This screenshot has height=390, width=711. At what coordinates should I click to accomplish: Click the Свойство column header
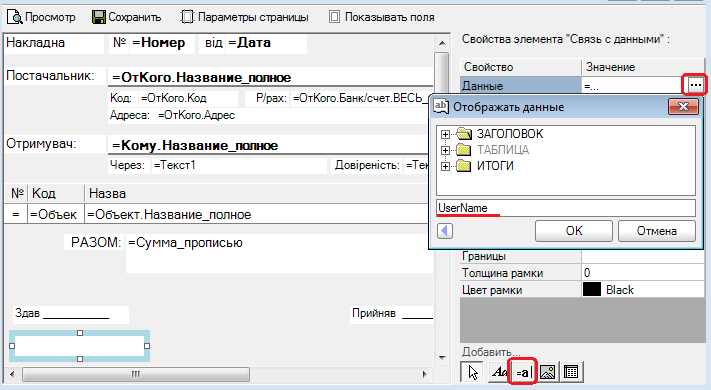pyautogui.click(x=521, y=67)
